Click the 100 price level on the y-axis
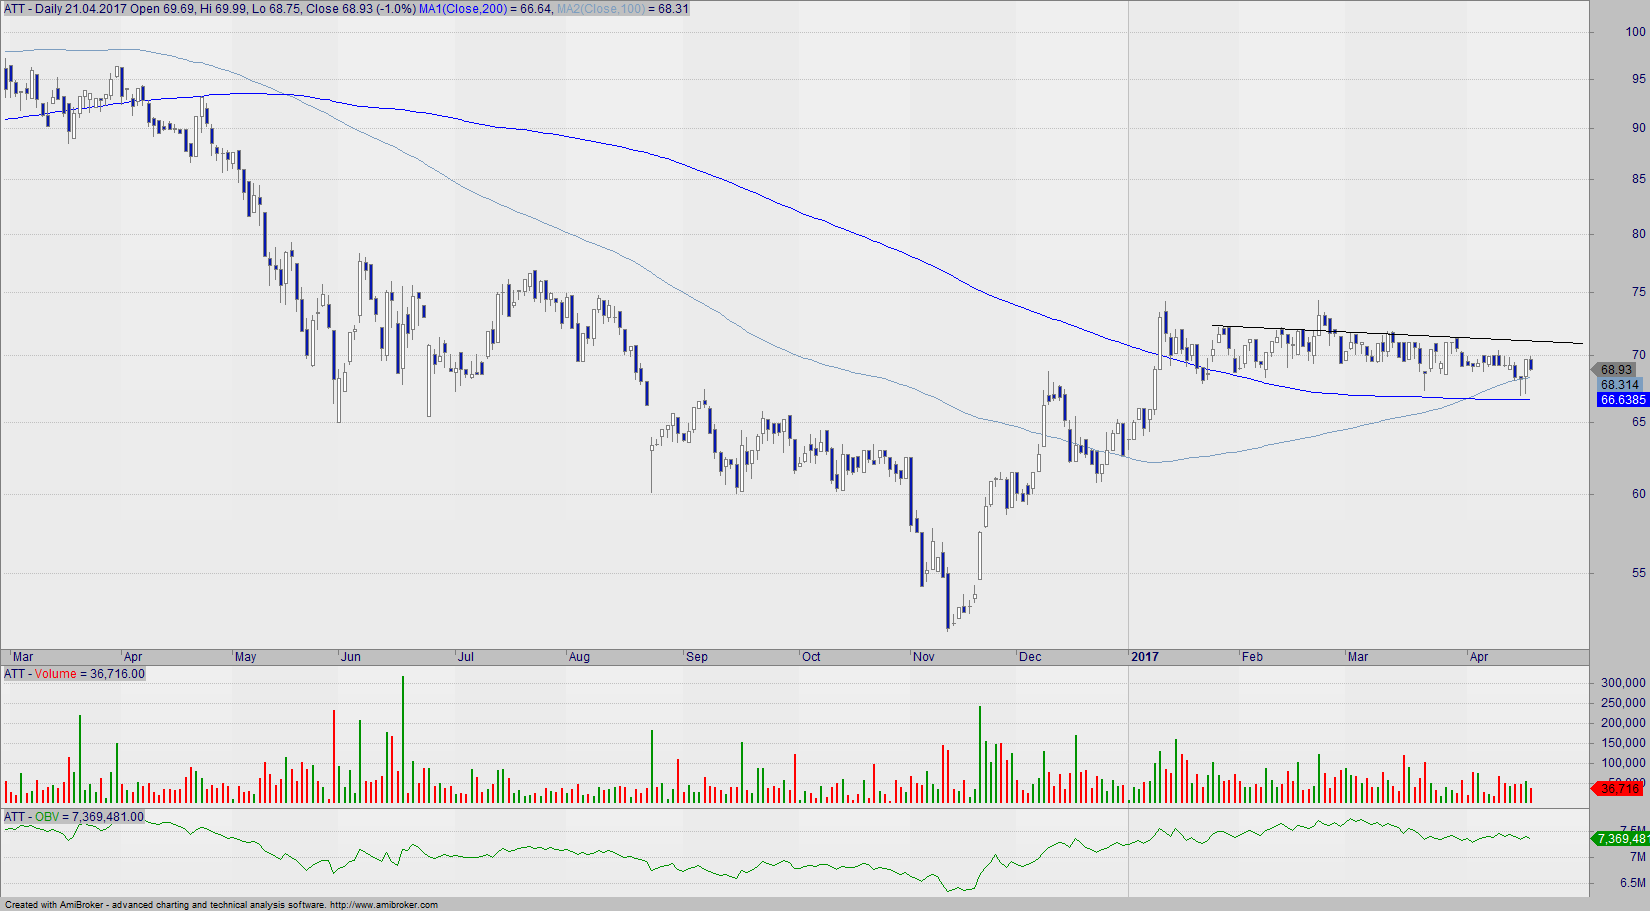The width and height of the screenshot is (1650, 911). pyautogui.click(x=1635, y=32)
